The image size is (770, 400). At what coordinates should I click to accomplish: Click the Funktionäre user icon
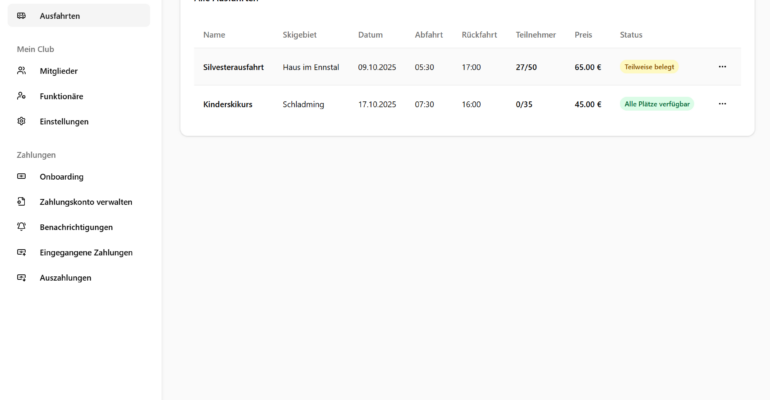22,96
